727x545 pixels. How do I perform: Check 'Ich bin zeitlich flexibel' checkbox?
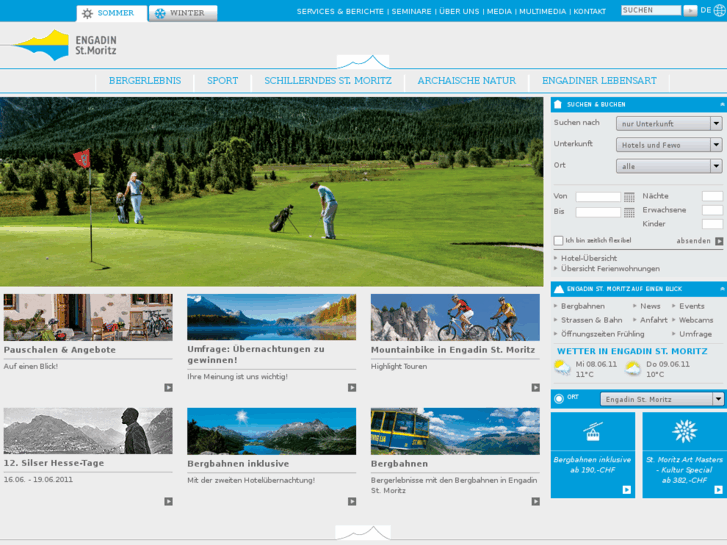click(558, 240)
